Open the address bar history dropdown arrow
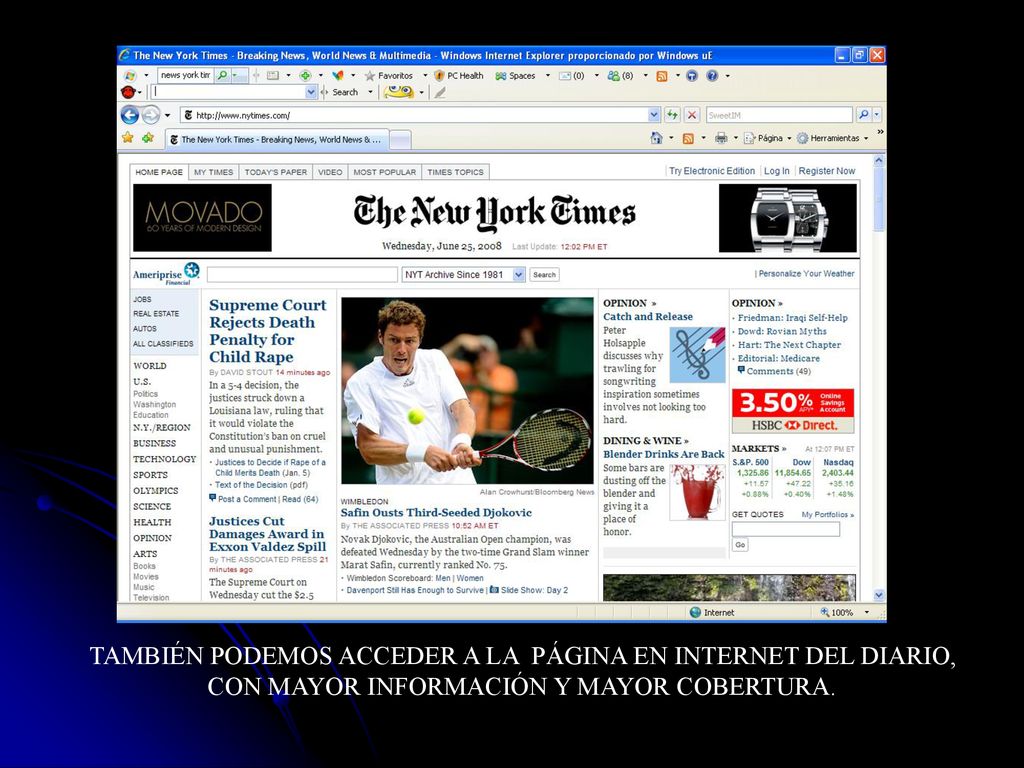The image size is (1024, 768). pos(654,115)
